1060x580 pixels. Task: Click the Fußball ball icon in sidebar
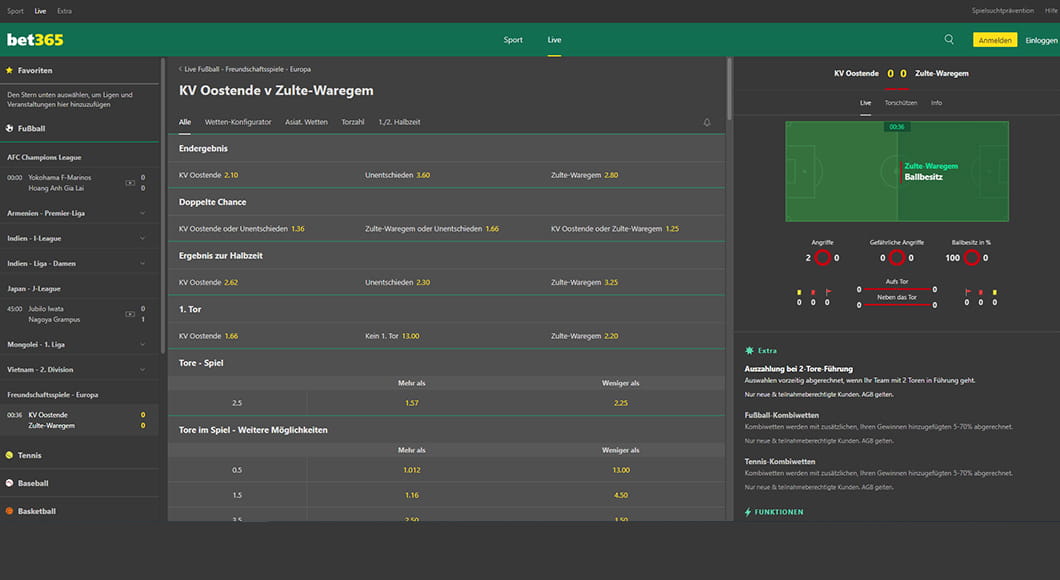(x=9, y=128)
